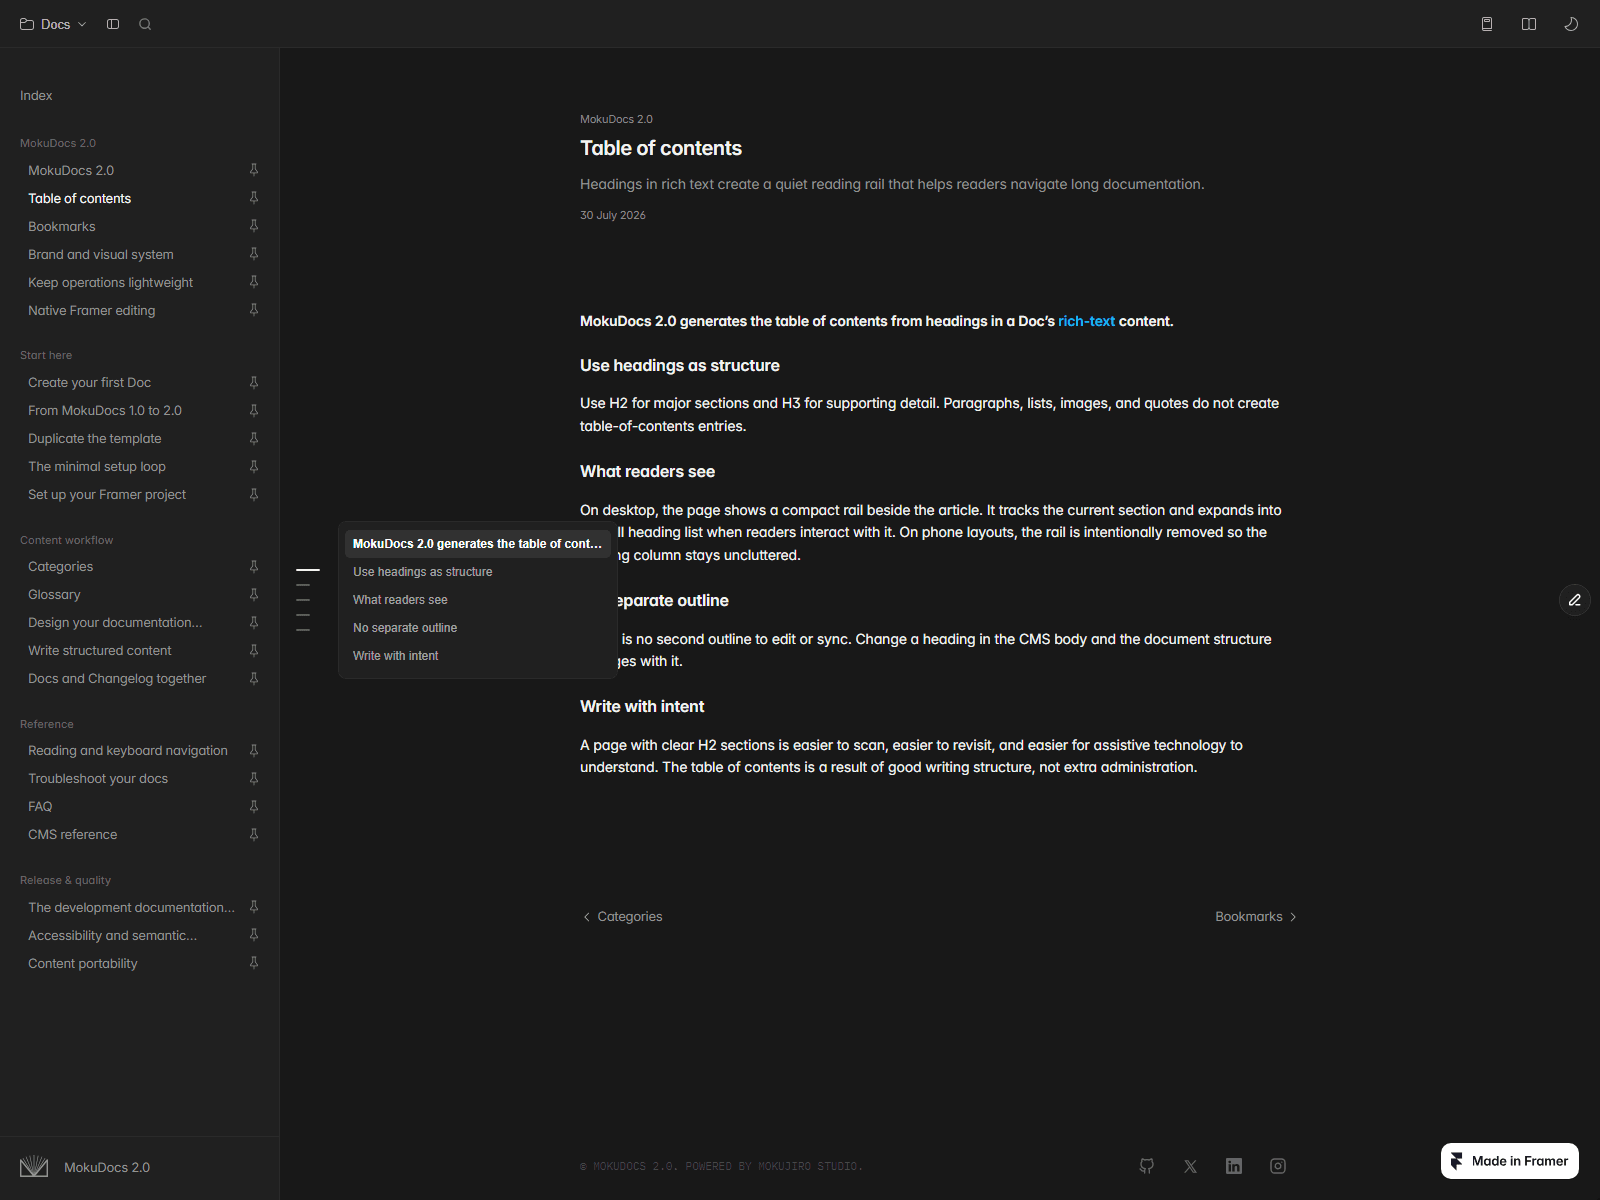Pin Create your first Doc entry

tap(254, 382)
